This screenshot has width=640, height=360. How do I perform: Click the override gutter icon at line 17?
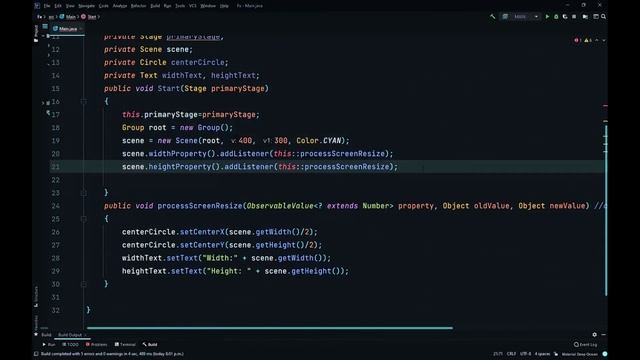point(48,113)
